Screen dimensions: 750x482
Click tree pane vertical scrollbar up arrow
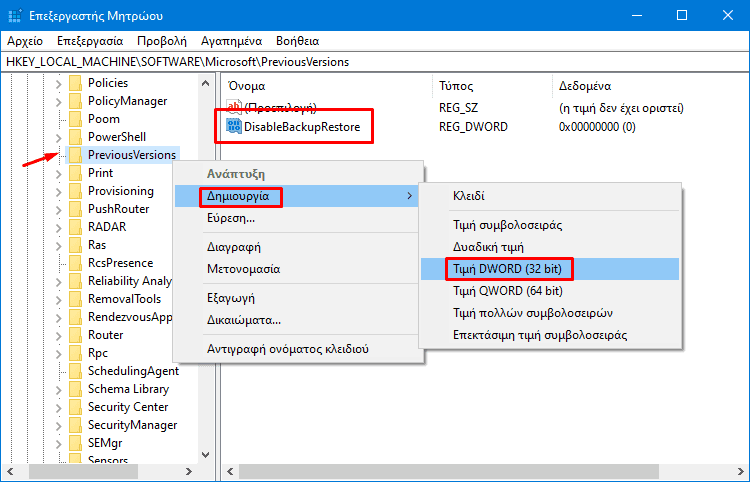pyautogui.click(x=206, y=83)
